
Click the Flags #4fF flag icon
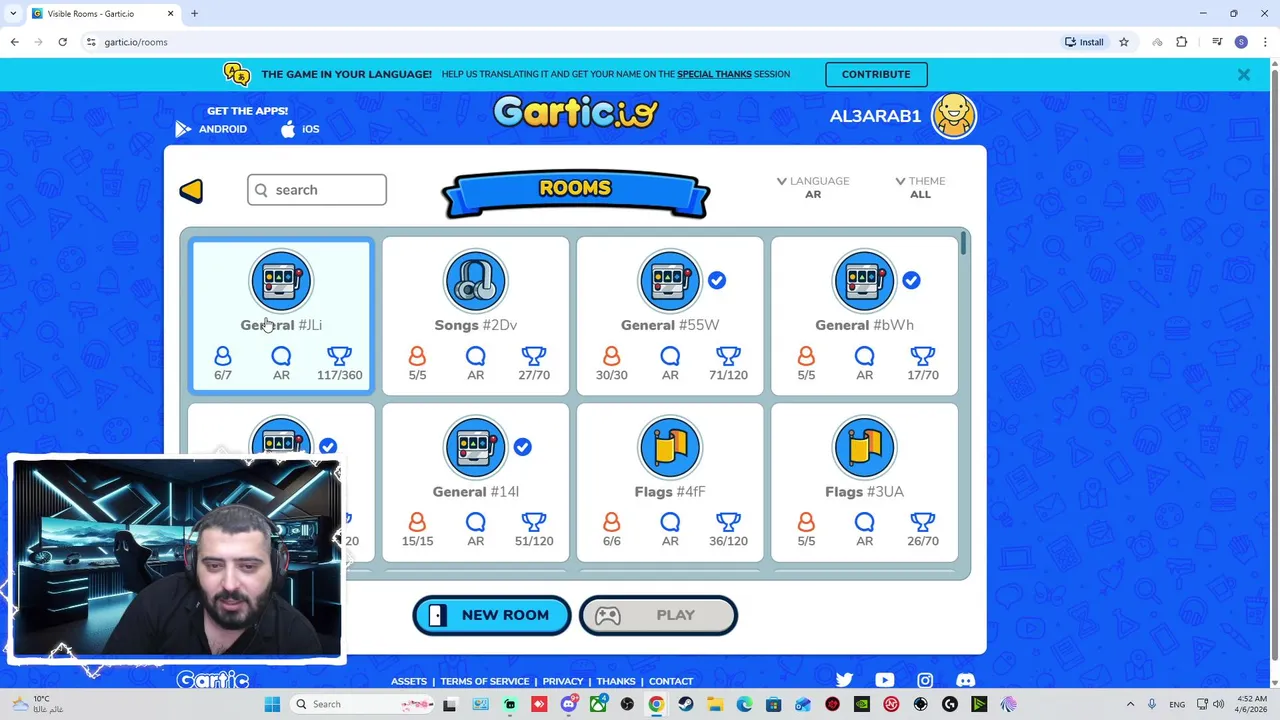point(670,447)
